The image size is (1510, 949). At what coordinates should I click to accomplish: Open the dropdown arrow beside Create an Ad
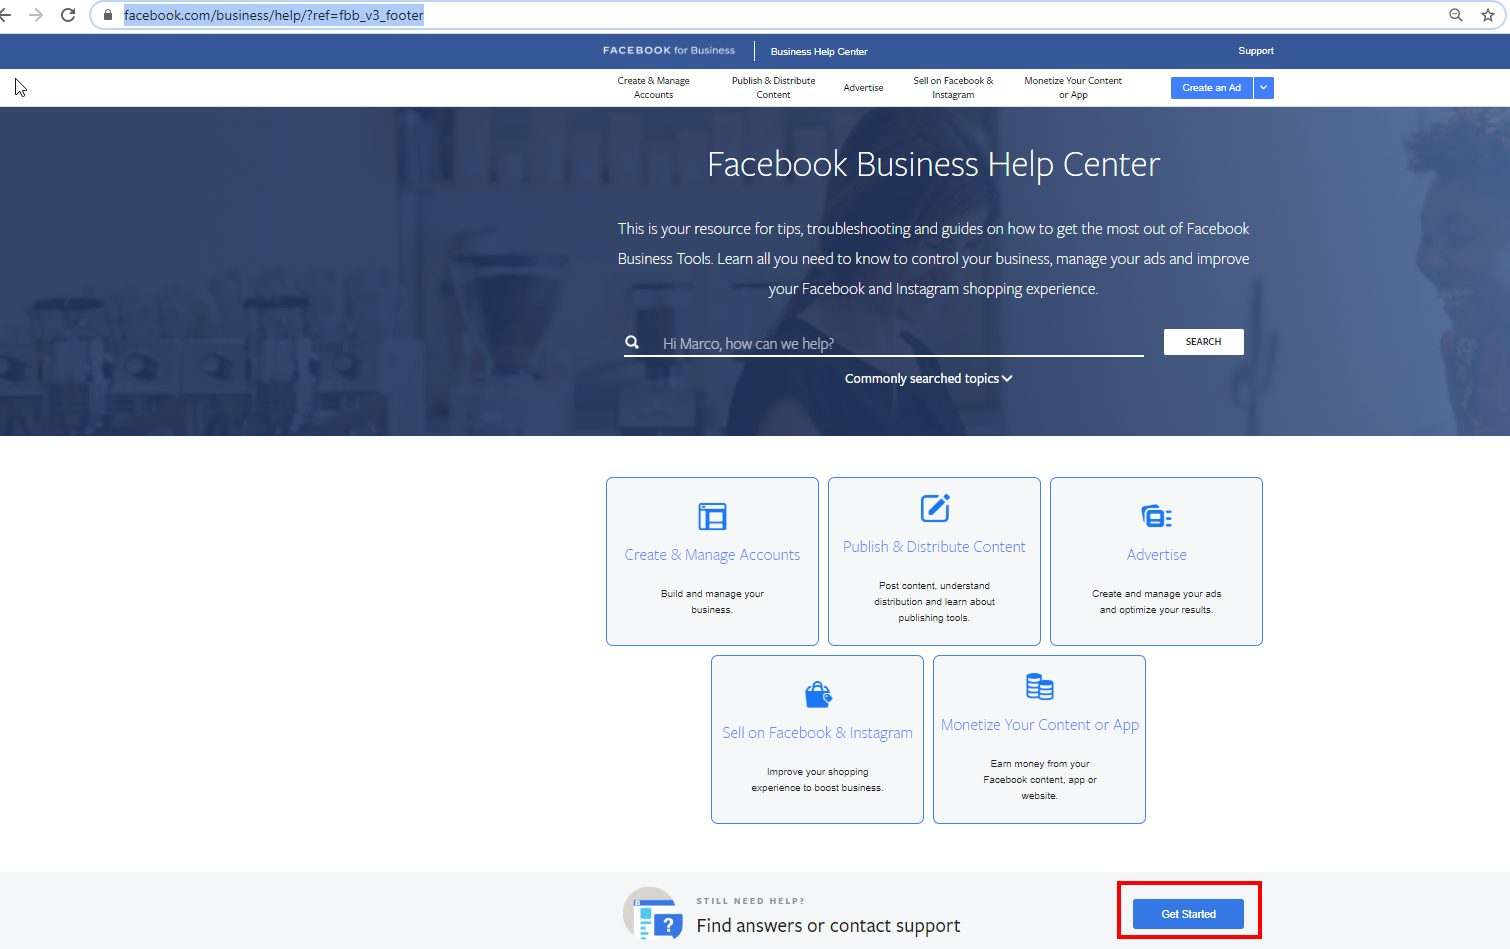click(1264, 88)
